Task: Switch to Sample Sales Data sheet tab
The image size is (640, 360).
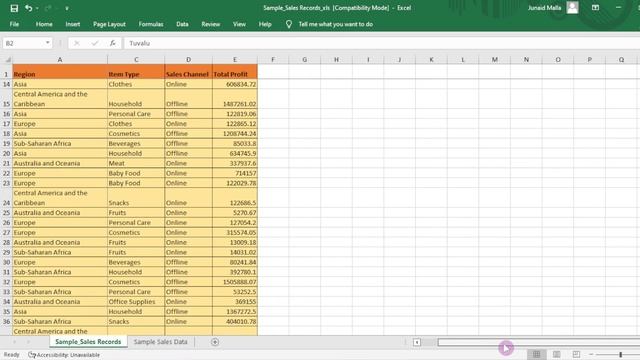Action: [x=160, y=342]
